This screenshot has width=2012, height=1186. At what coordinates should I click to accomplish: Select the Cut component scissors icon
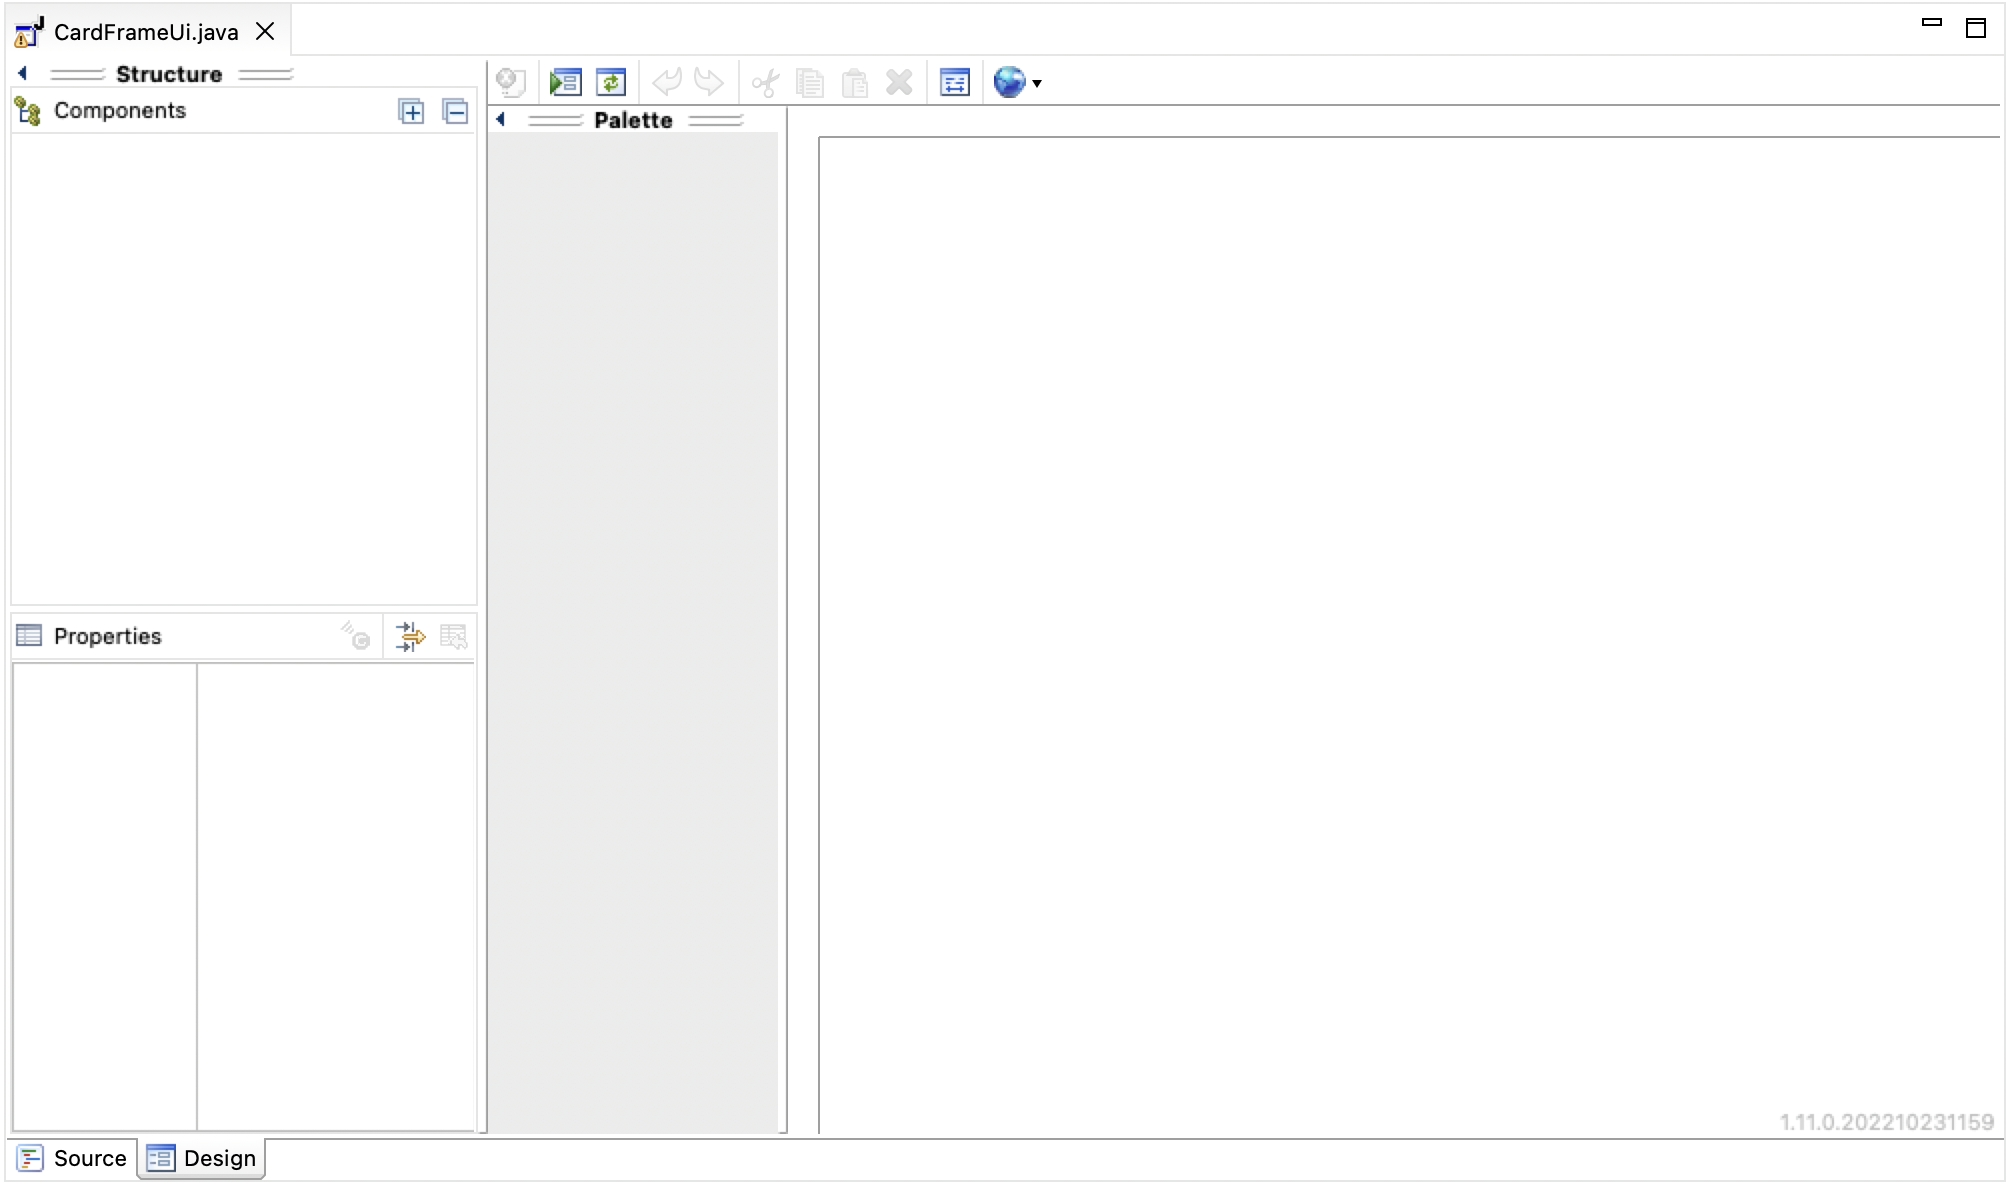(764, 82)
